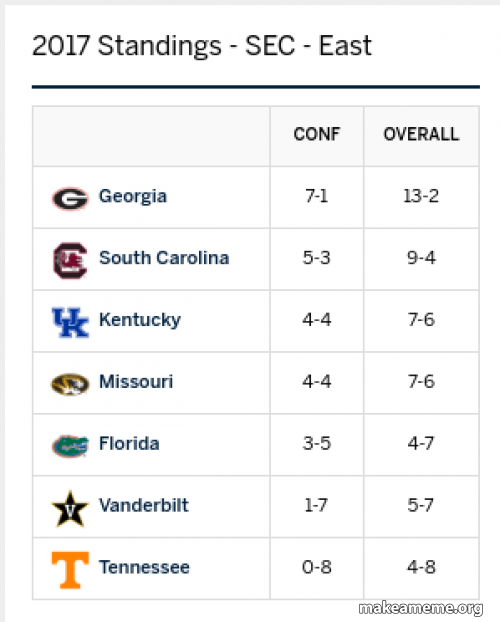Click the Kentucky UK logo
500x622 pixels.
pyautogui.click(x=70, y=323)
